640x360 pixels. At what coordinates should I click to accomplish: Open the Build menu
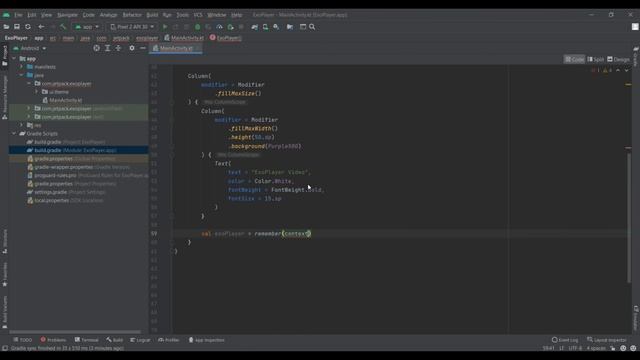pos(152,15)
